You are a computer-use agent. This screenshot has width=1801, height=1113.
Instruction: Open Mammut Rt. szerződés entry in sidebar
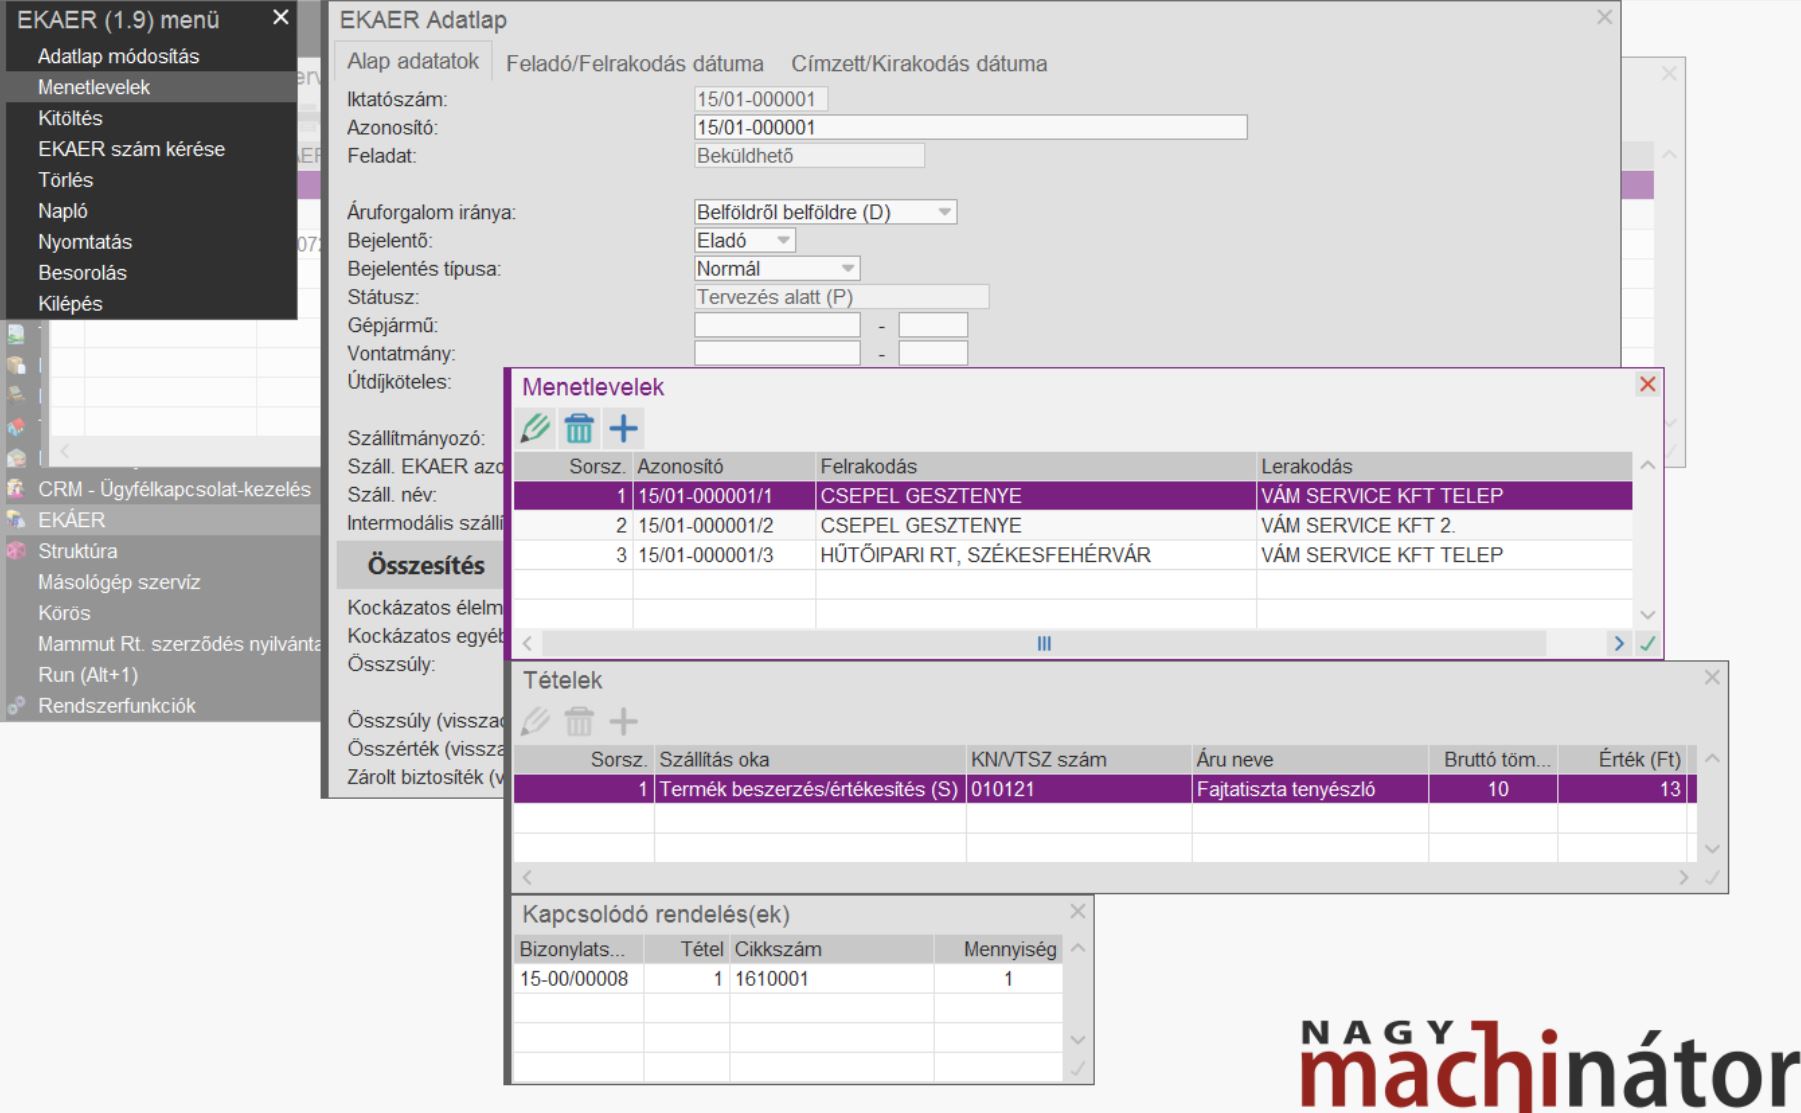pyautogui.click(x=179, y=644)
